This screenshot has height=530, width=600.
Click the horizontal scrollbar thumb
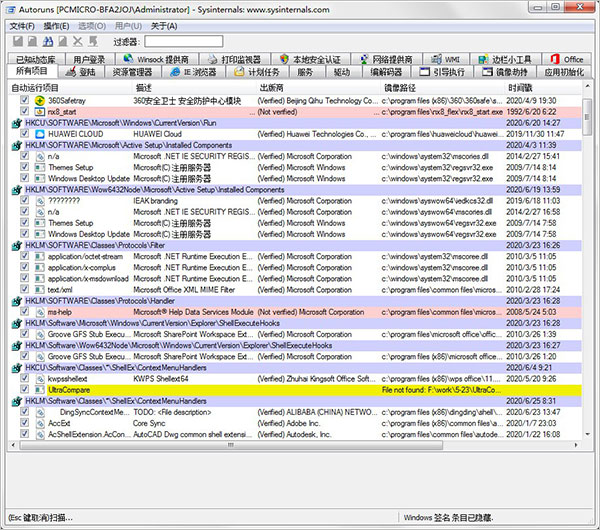(231, 445)
